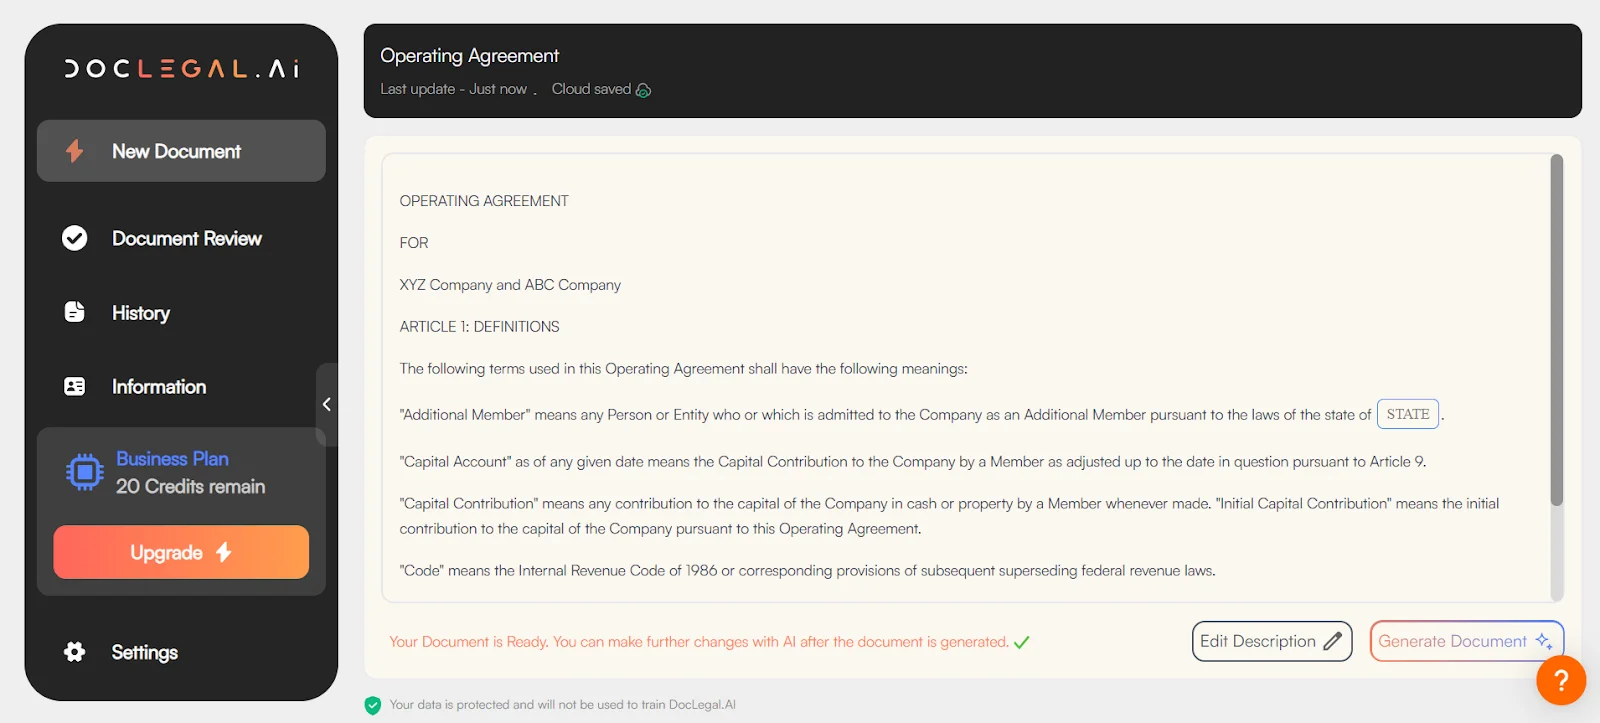Click the Generate Document button
Viewport: 1600px width, 723px height.
pyautogui.click(x=1465, y=641)
